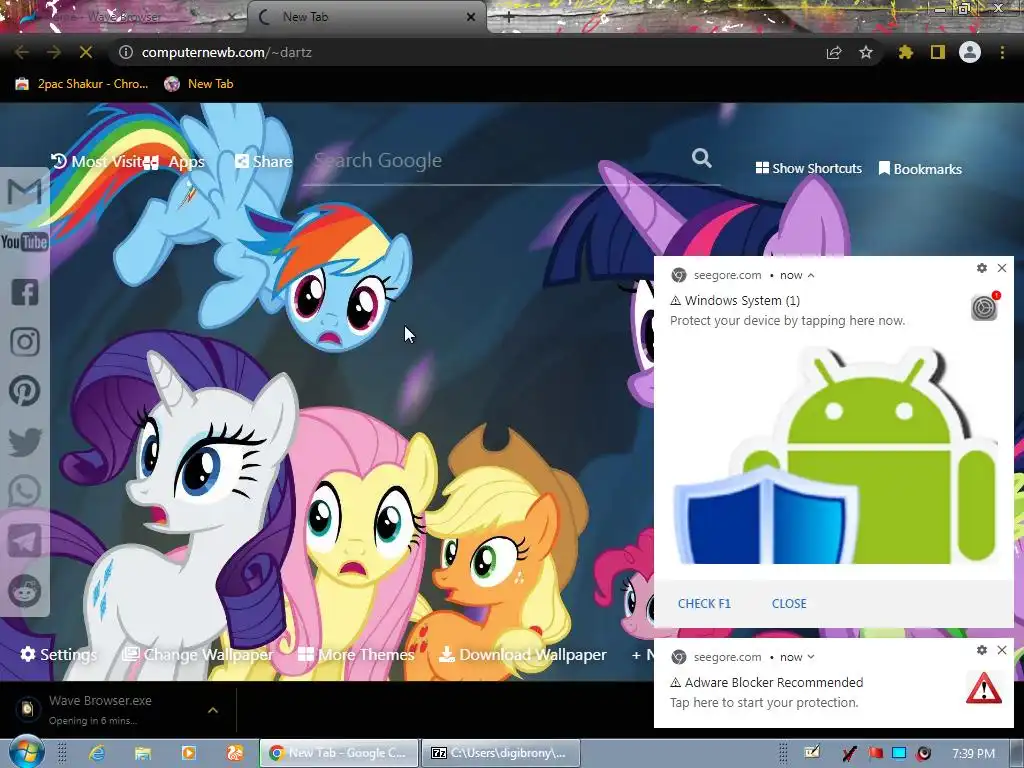This screenshot has width=1024, height=768.
Task: Collapse the Windows System notification chevron
Action: pos(811,276)
